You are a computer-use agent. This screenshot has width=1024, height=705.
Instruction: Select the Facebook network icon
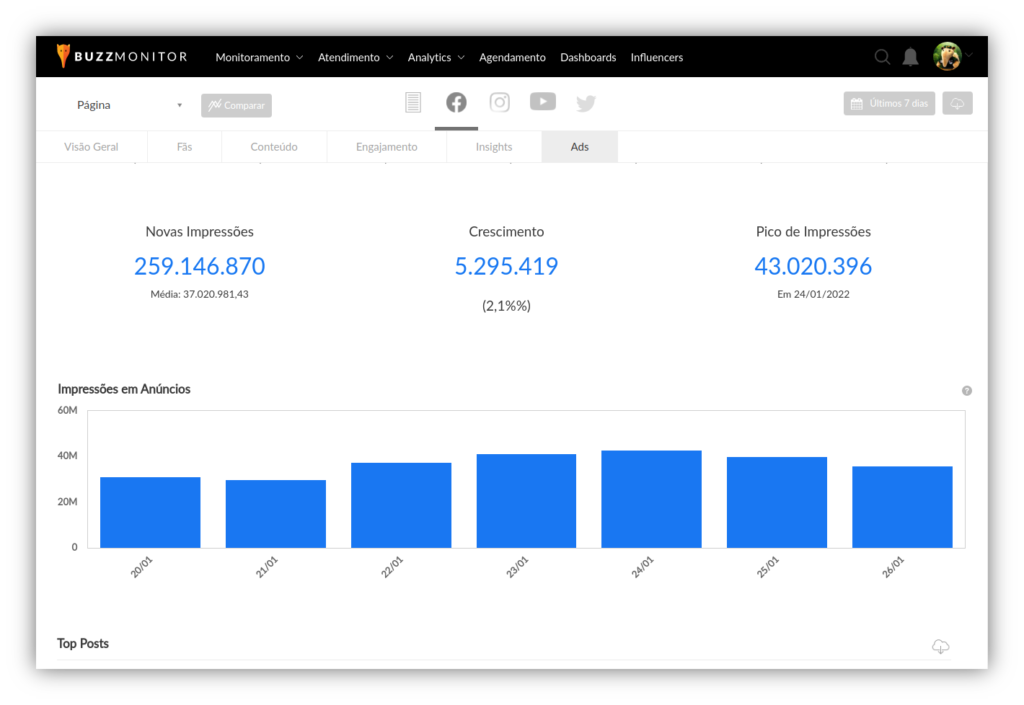pos(456,102)
